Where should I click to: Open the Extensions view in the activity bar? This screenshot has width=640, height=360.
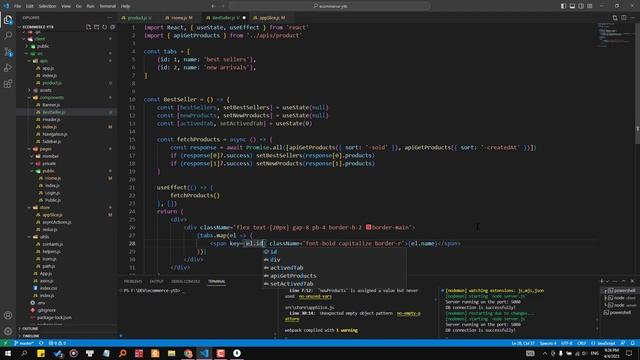tap(8, 84)
